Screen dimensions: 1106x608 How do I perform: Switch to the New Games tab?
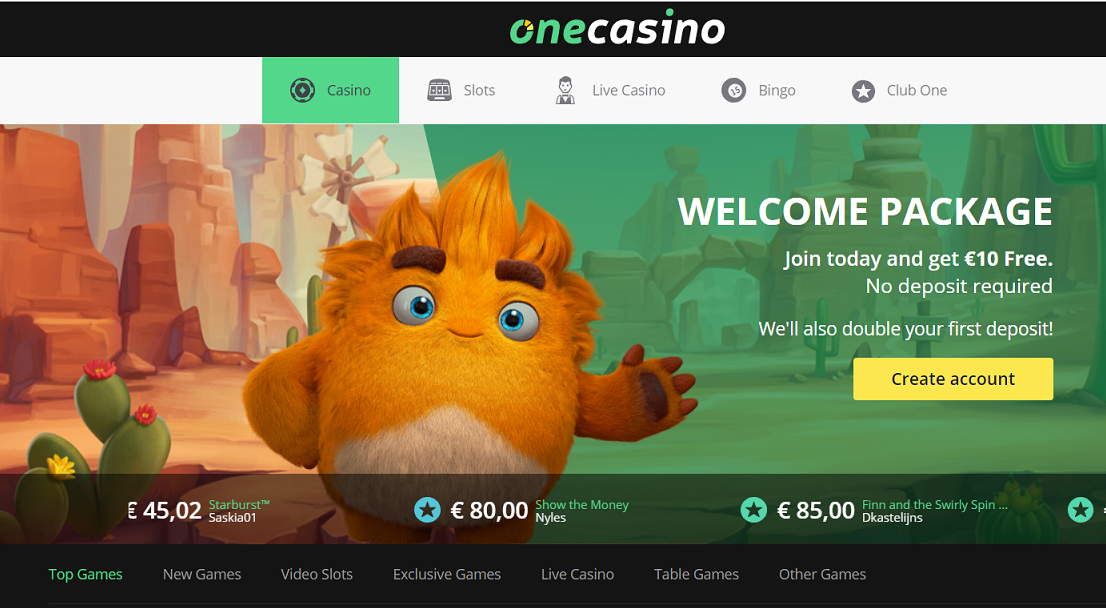tap(202, 574)
